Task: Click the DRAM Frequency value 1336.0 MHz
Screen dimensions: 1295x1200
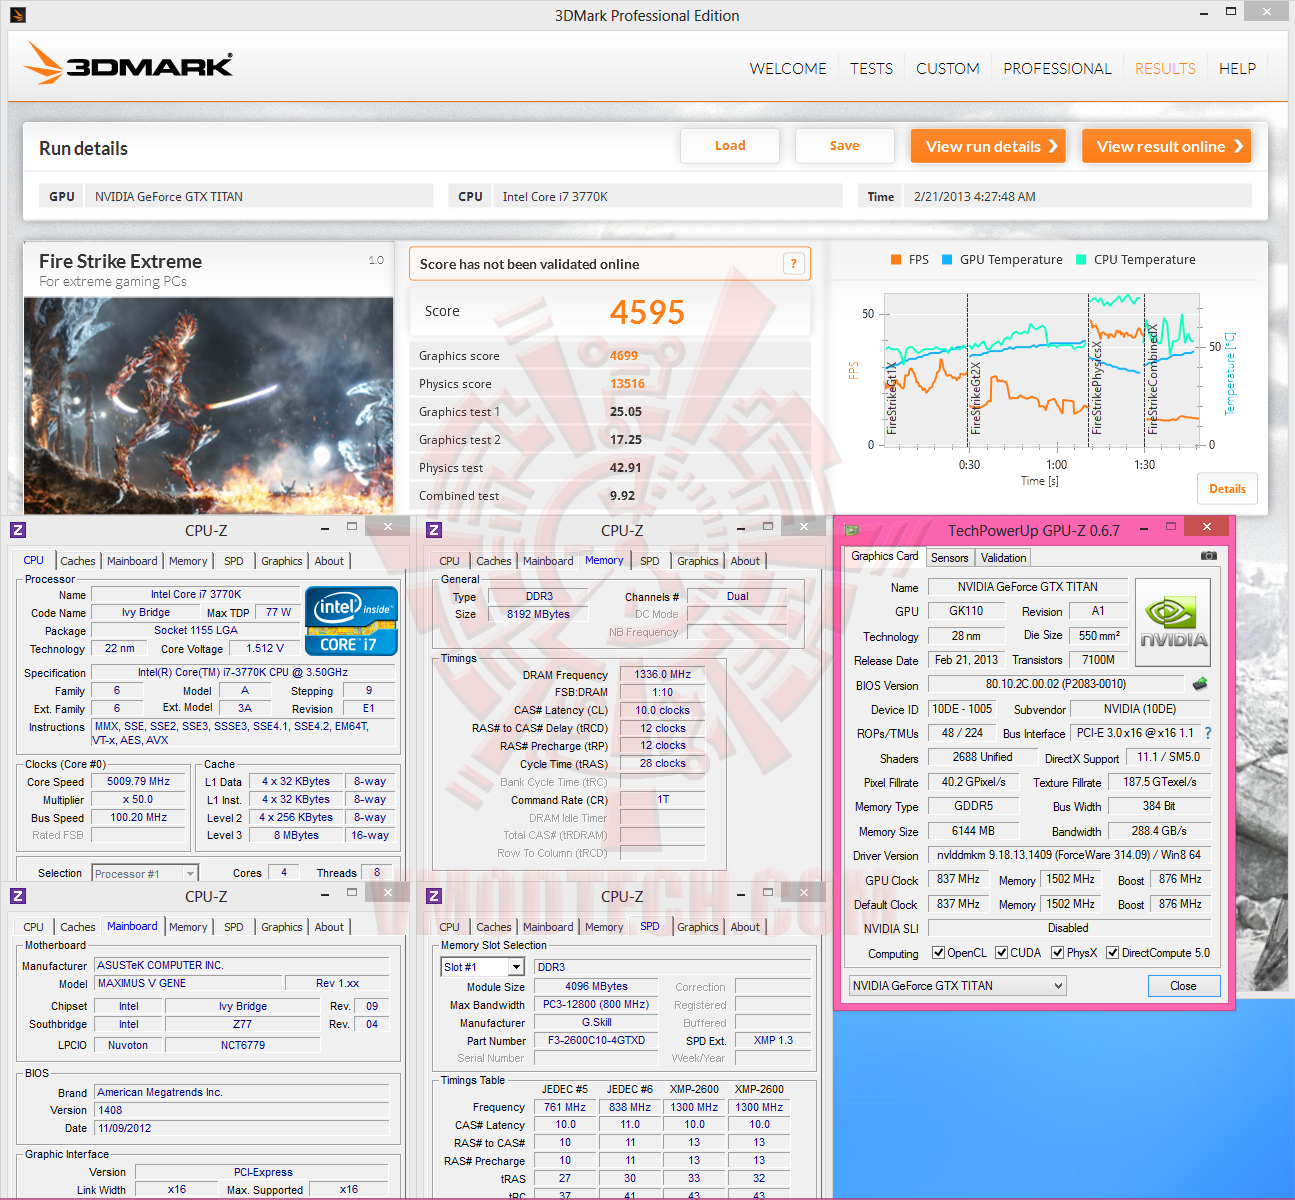Action: [662, 675]
